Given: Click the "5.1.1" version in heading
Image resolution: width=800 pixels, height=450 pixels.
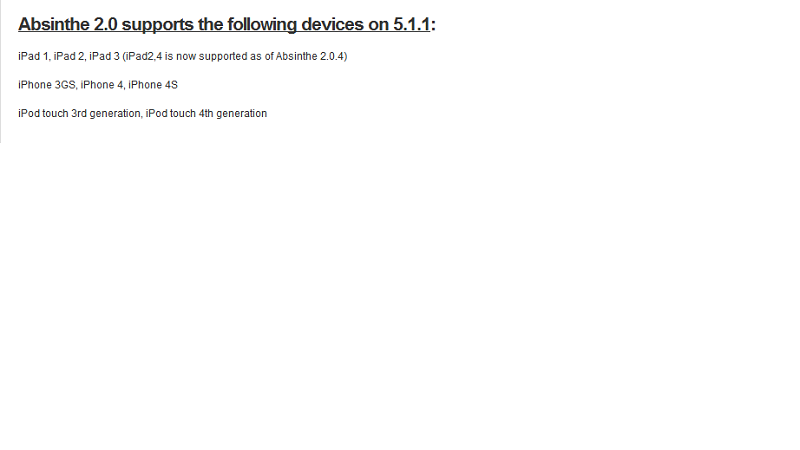Looking at the screenshot, I should pos(411,24).
